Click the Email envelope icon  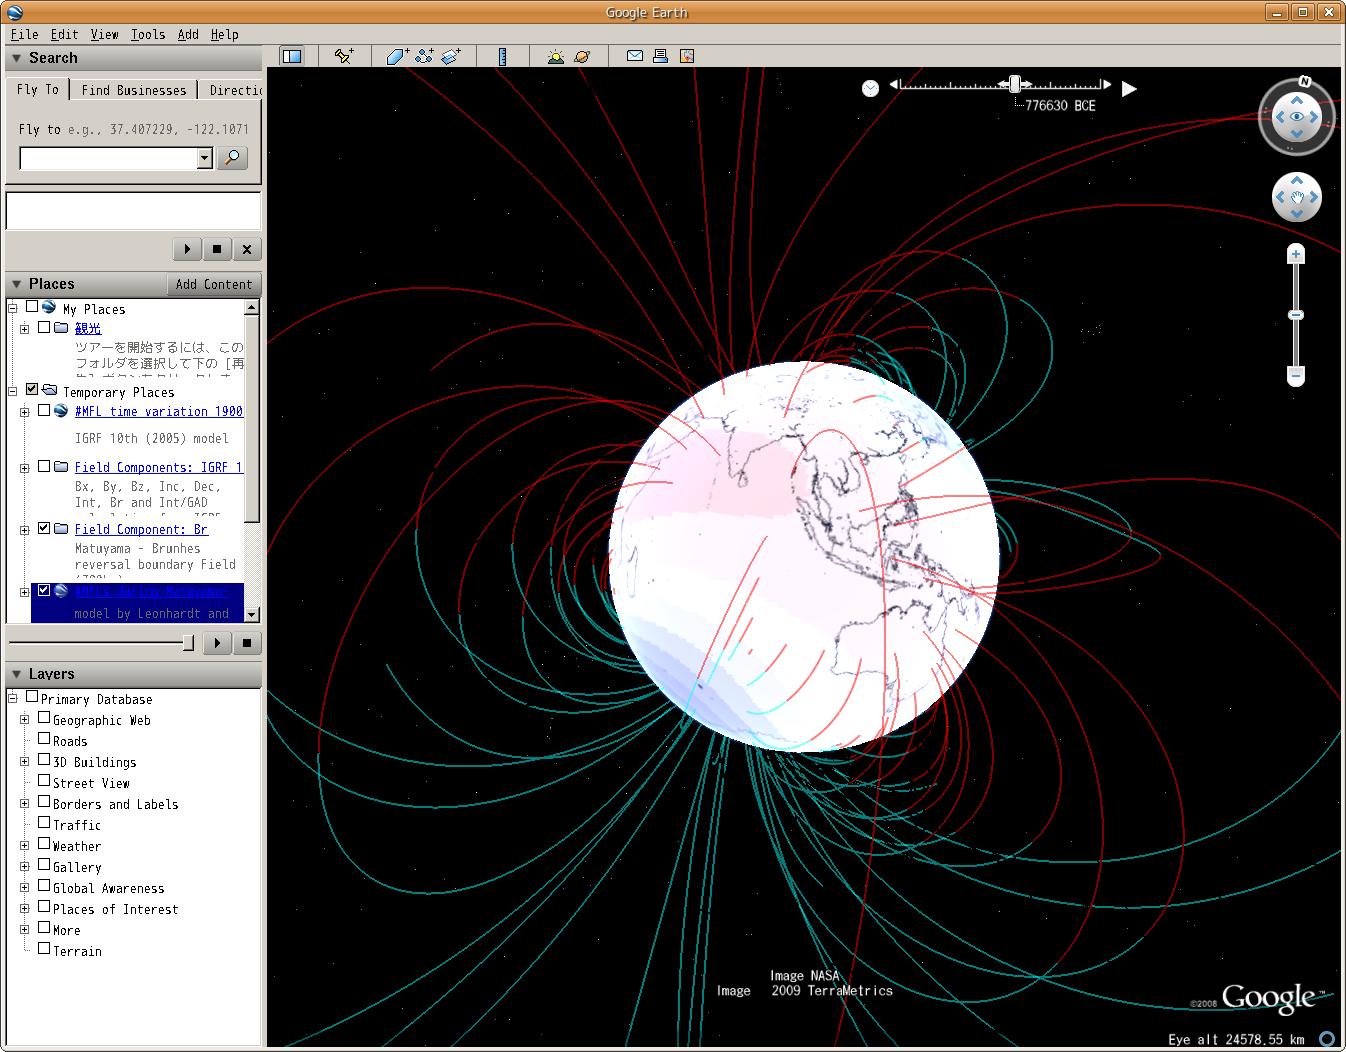(634, 56)
